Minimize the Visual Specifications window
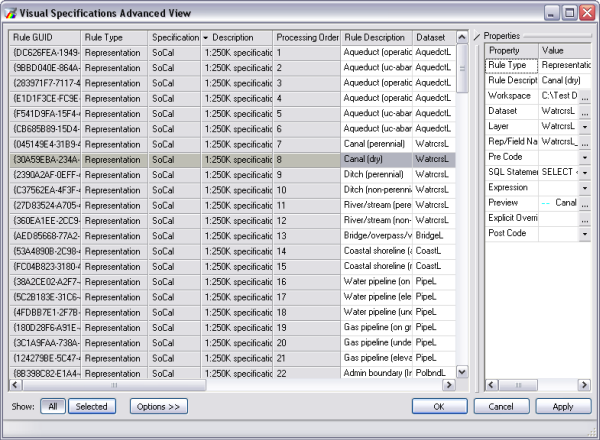The image size is (600, 440). [551, 13]
